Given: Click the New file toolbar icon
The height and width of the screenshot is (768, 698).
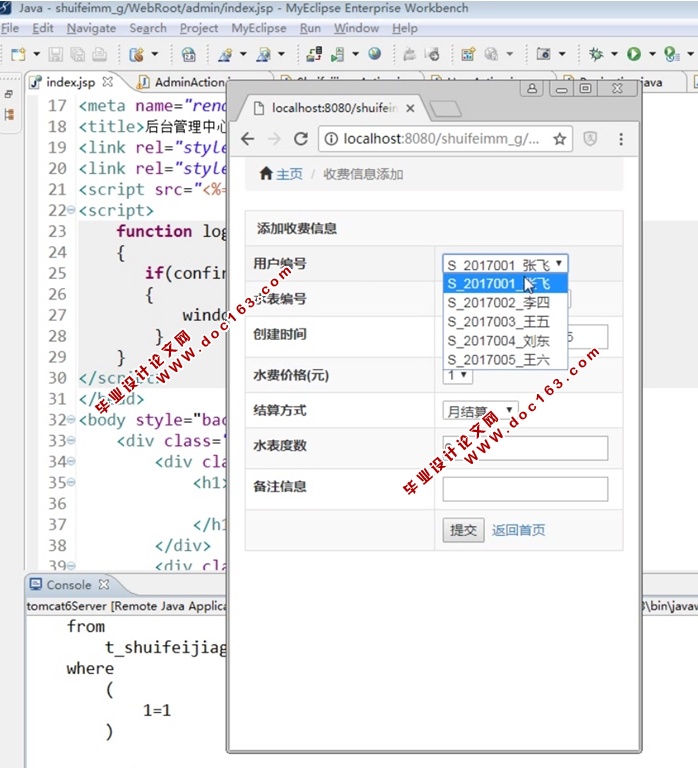Looking at the screenshot, I should 19,54.
